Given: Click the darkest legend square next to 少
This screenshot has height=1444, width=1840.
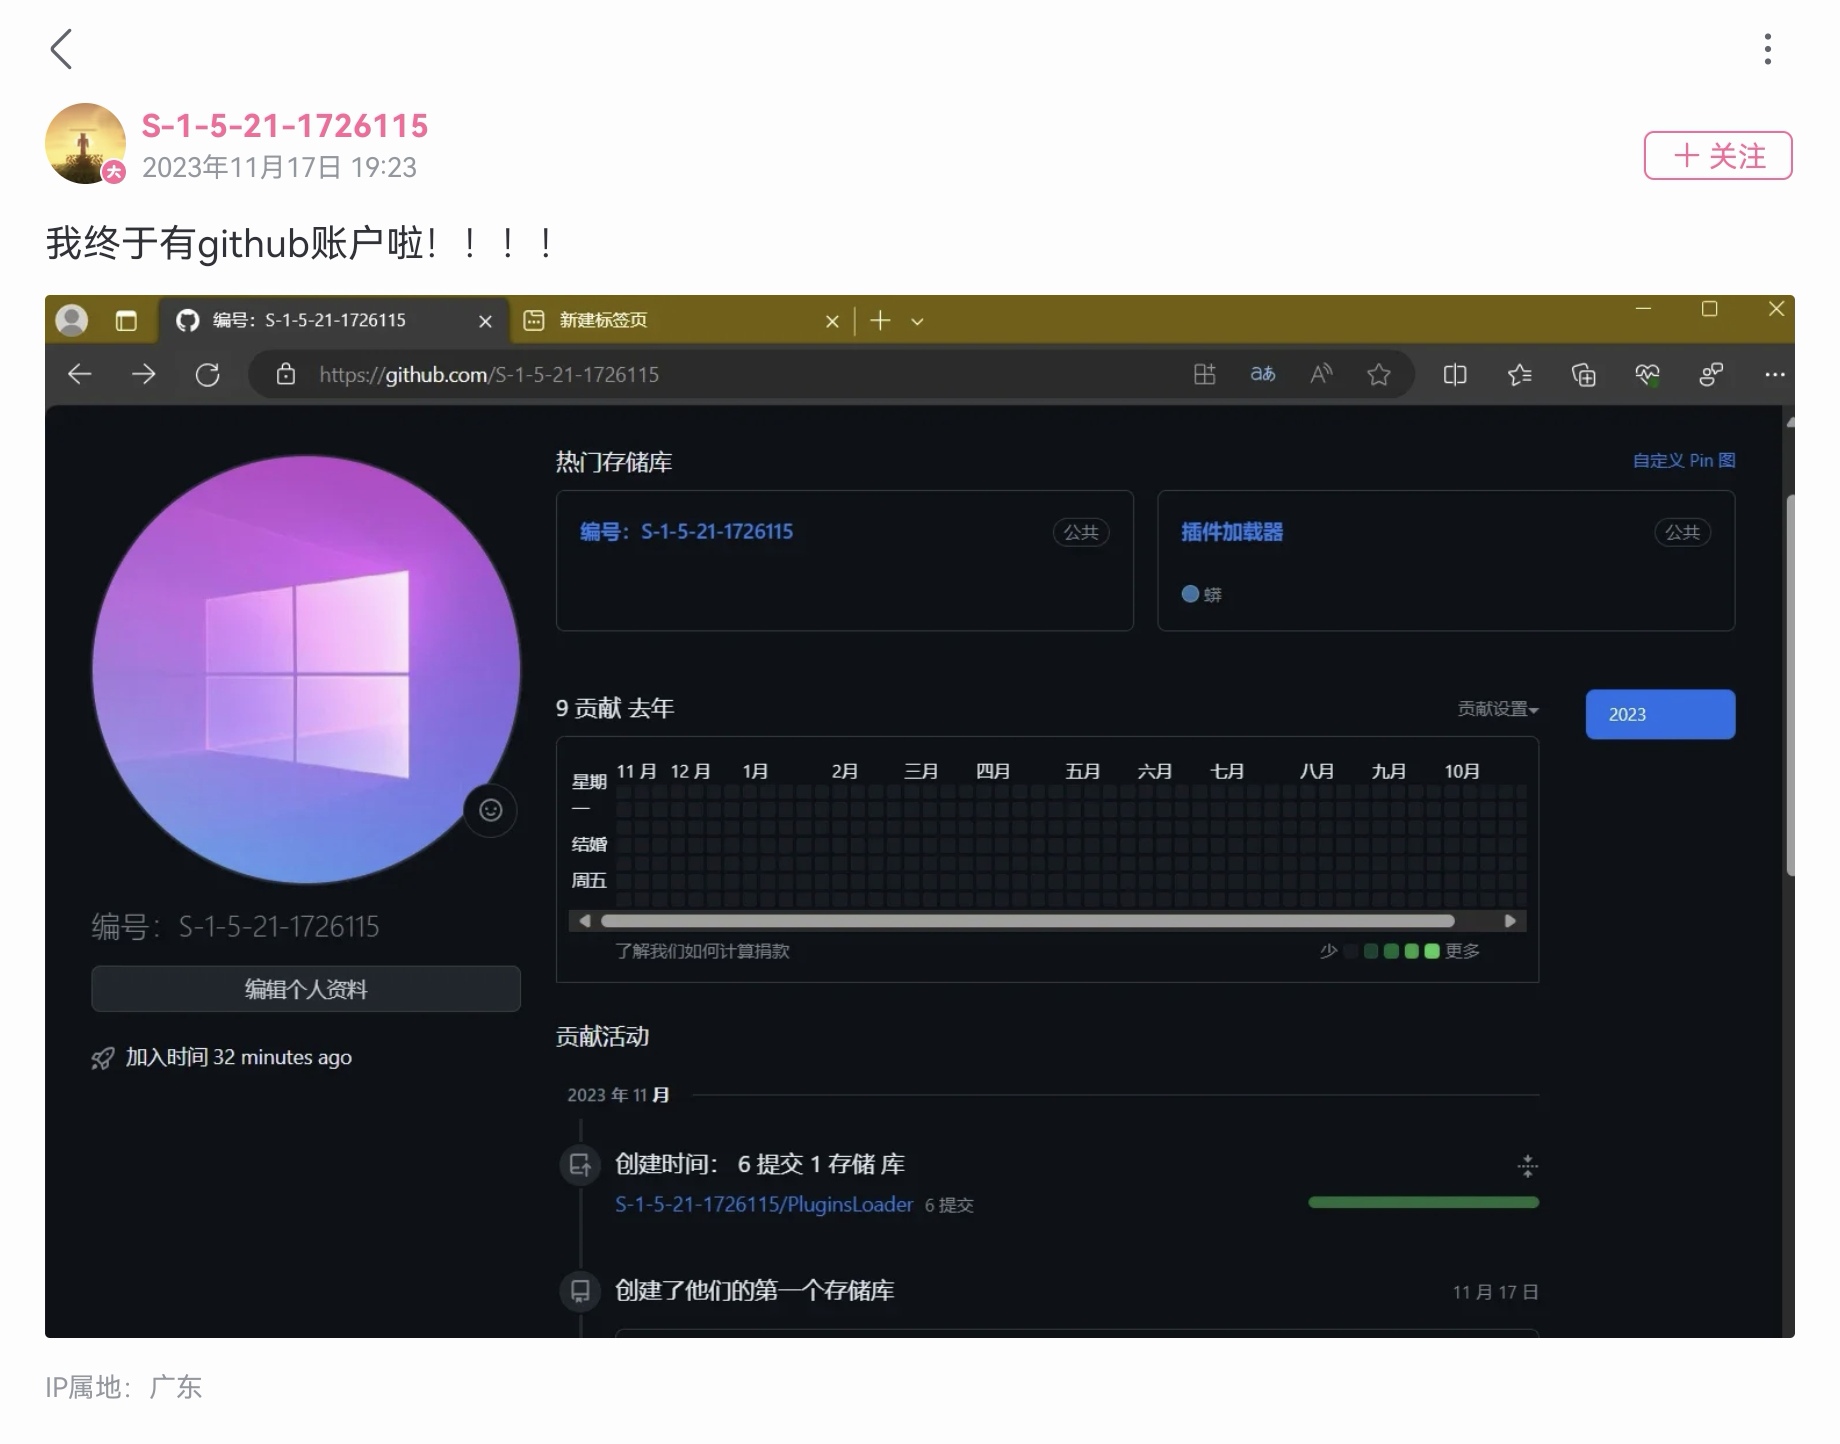Looking at the screenshot, I should tap(1352, 951).
